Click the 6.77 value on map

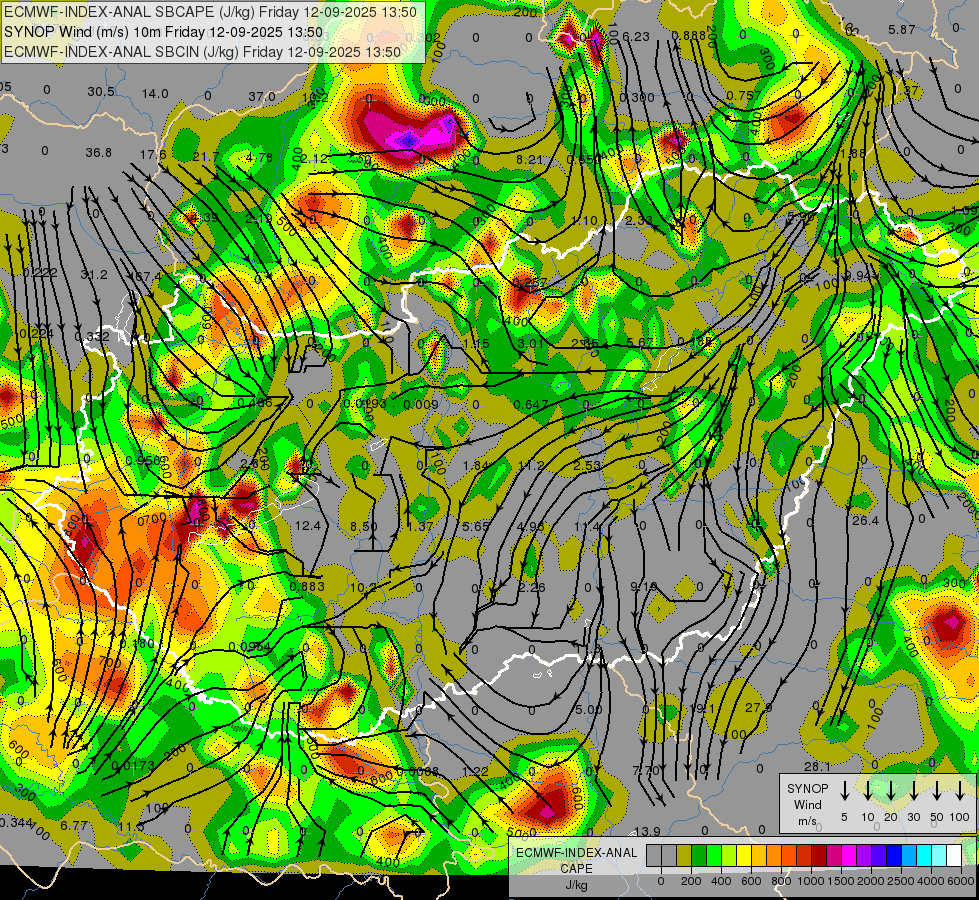[x=74, y=825]
